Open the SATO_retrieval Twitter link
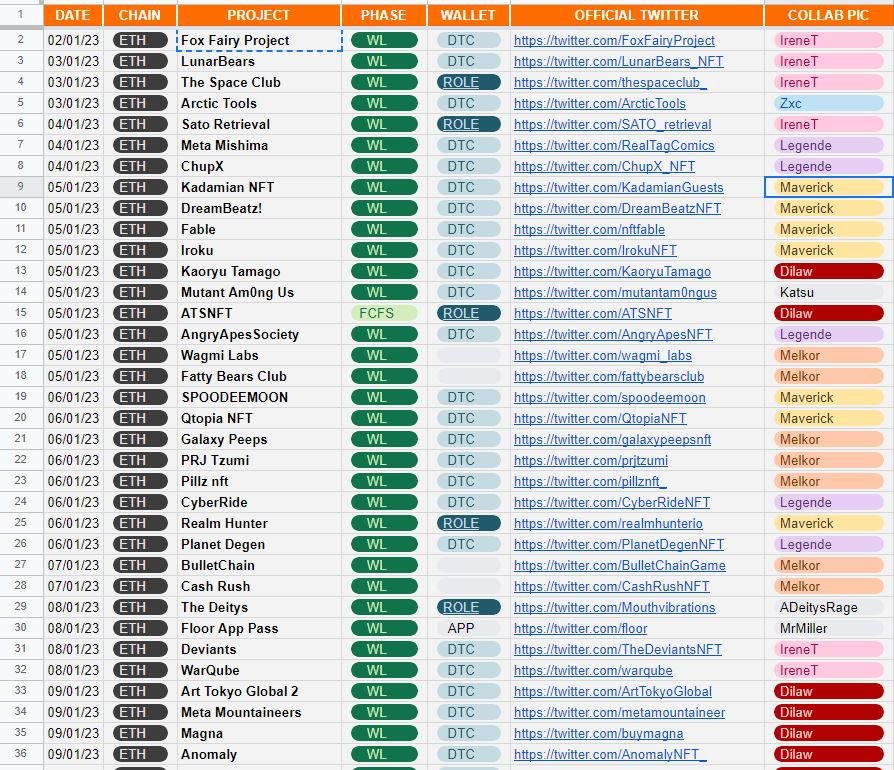Viewport: 894px width, 770px height. [612, 124]
